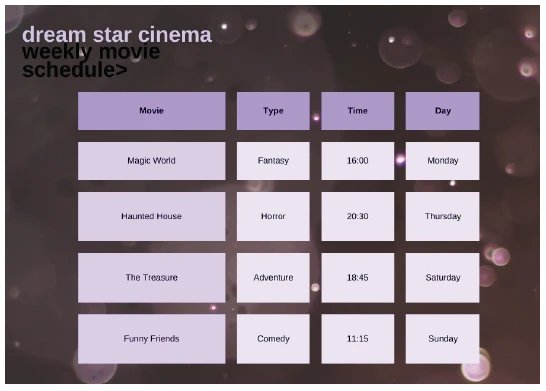Click the 'Saturday' day cell
Screen dimensions: 546x391
click(442, 277)
